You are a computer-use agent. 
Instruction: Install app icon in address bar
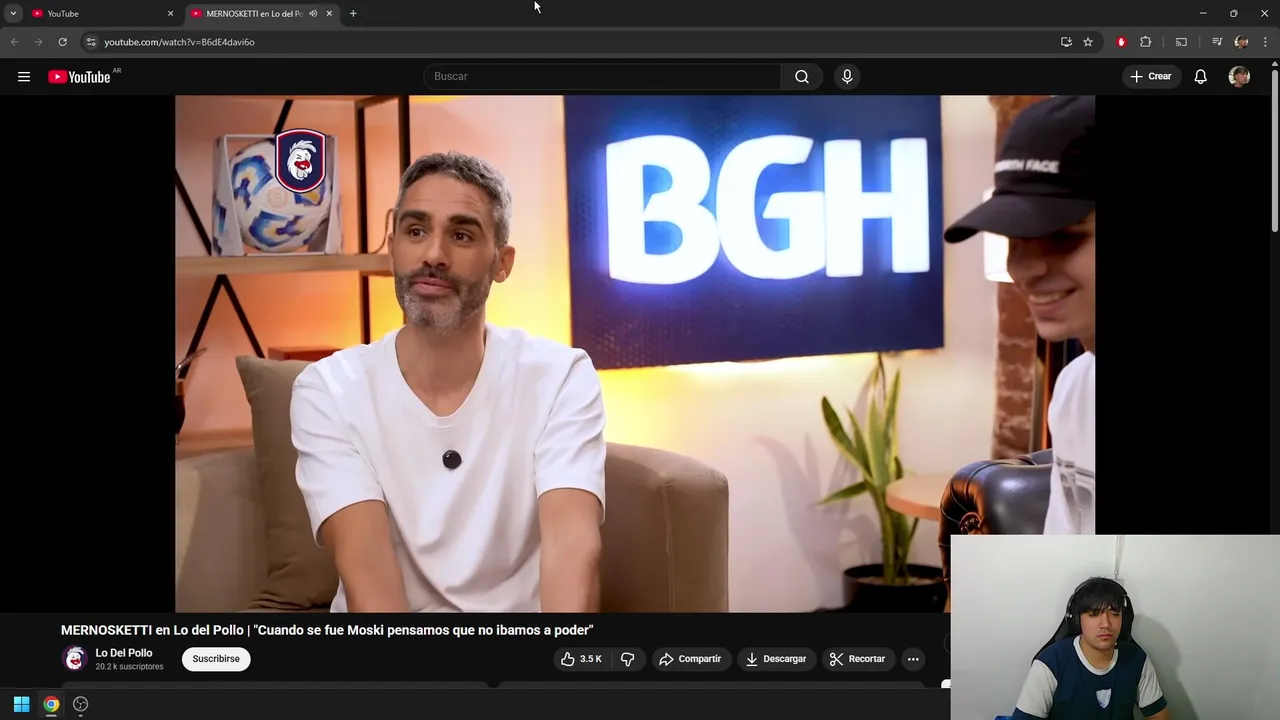1066,42
